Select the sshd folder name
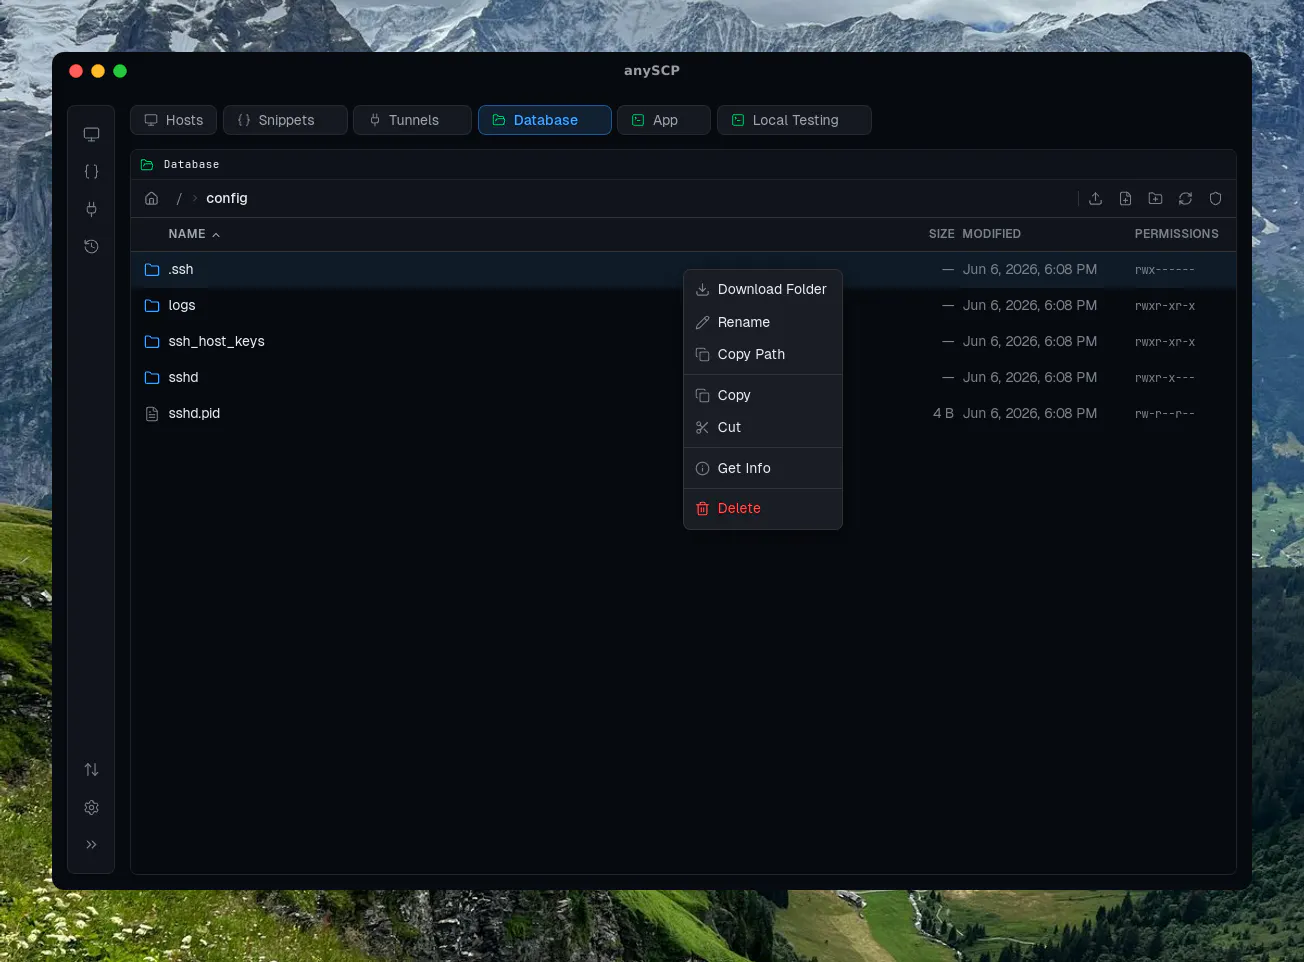The image size is (1304, 962). [x=184, y=378]
